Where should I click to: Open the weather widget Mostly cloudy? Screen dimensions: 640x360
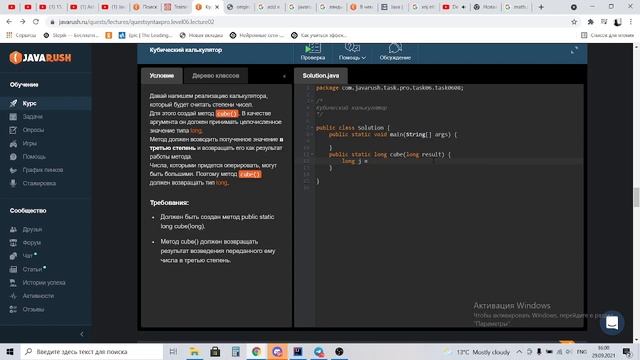(477, 352)
